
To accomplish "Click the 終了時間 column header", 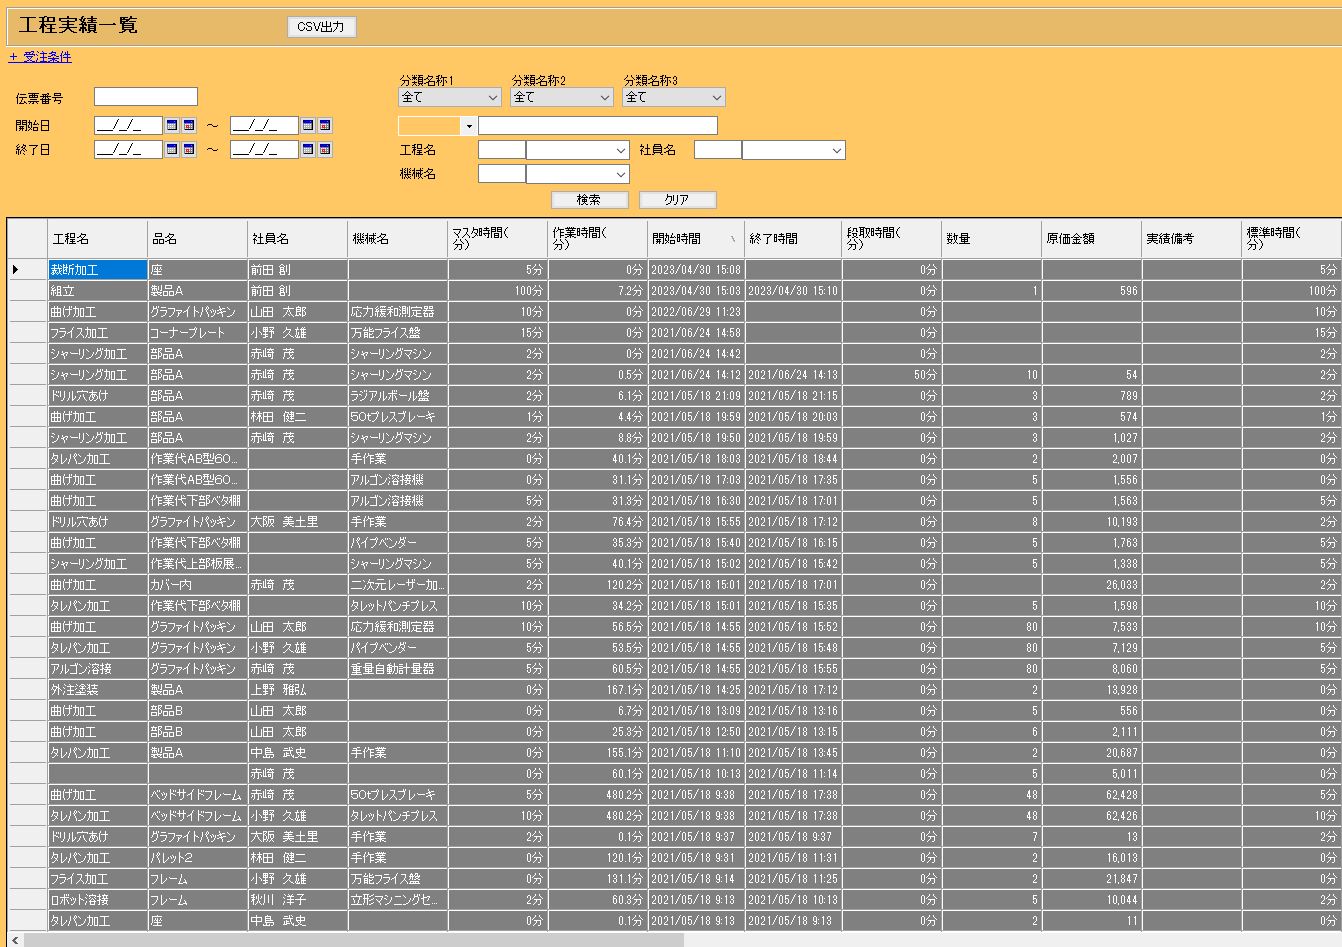I will click(x=793, y=239).
